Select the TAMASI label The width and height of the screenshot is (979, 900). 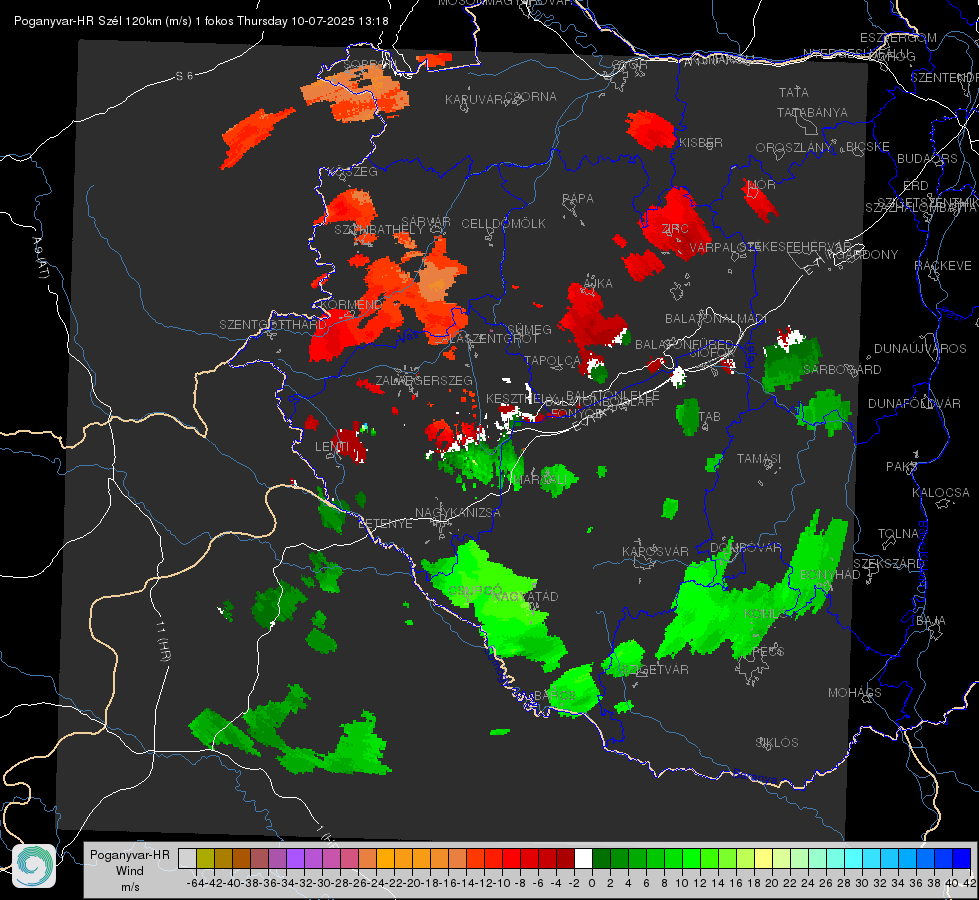tap(759, 459)
